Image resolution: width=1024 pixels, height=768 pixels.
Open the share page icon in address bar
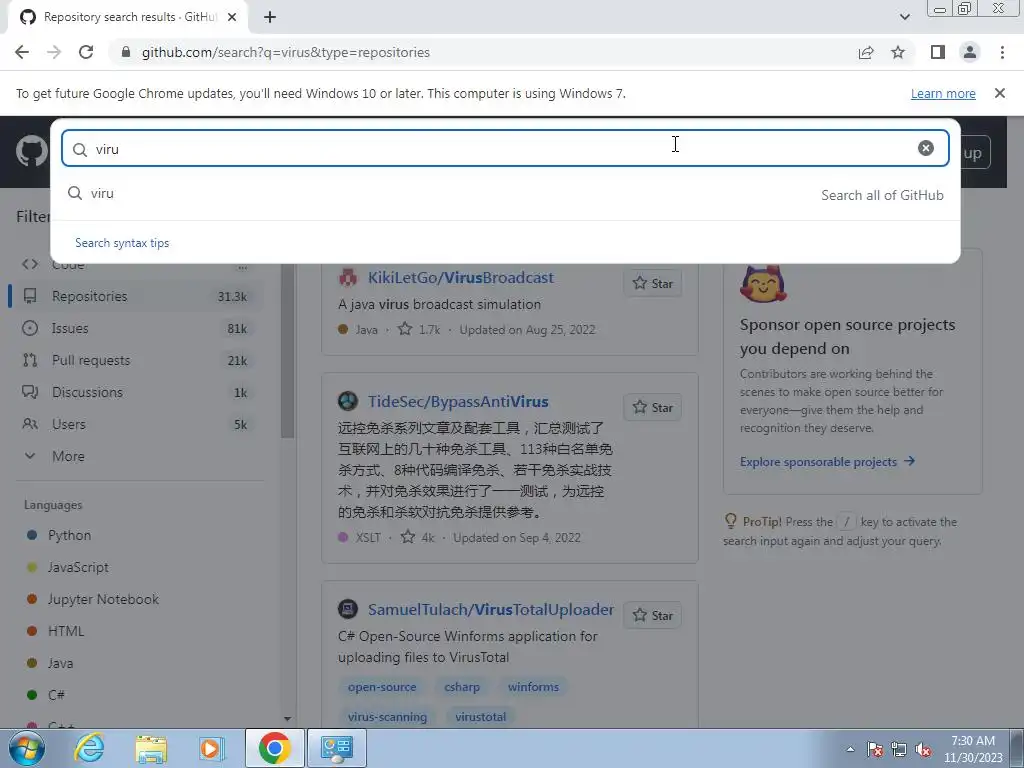click(x=866, y=52)
